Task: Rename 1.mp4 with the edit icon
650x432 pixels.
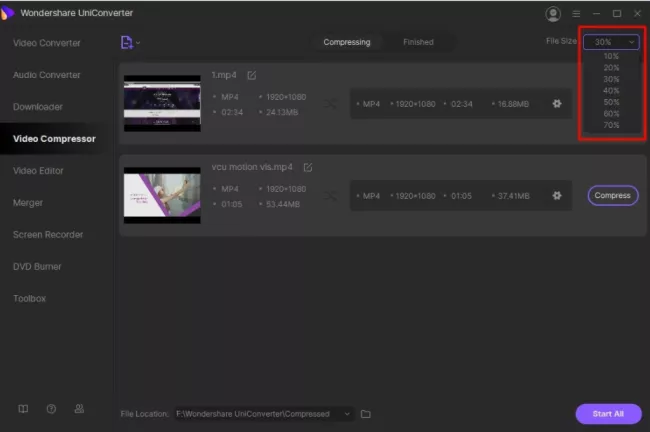Action: click(x=252, y=75)
